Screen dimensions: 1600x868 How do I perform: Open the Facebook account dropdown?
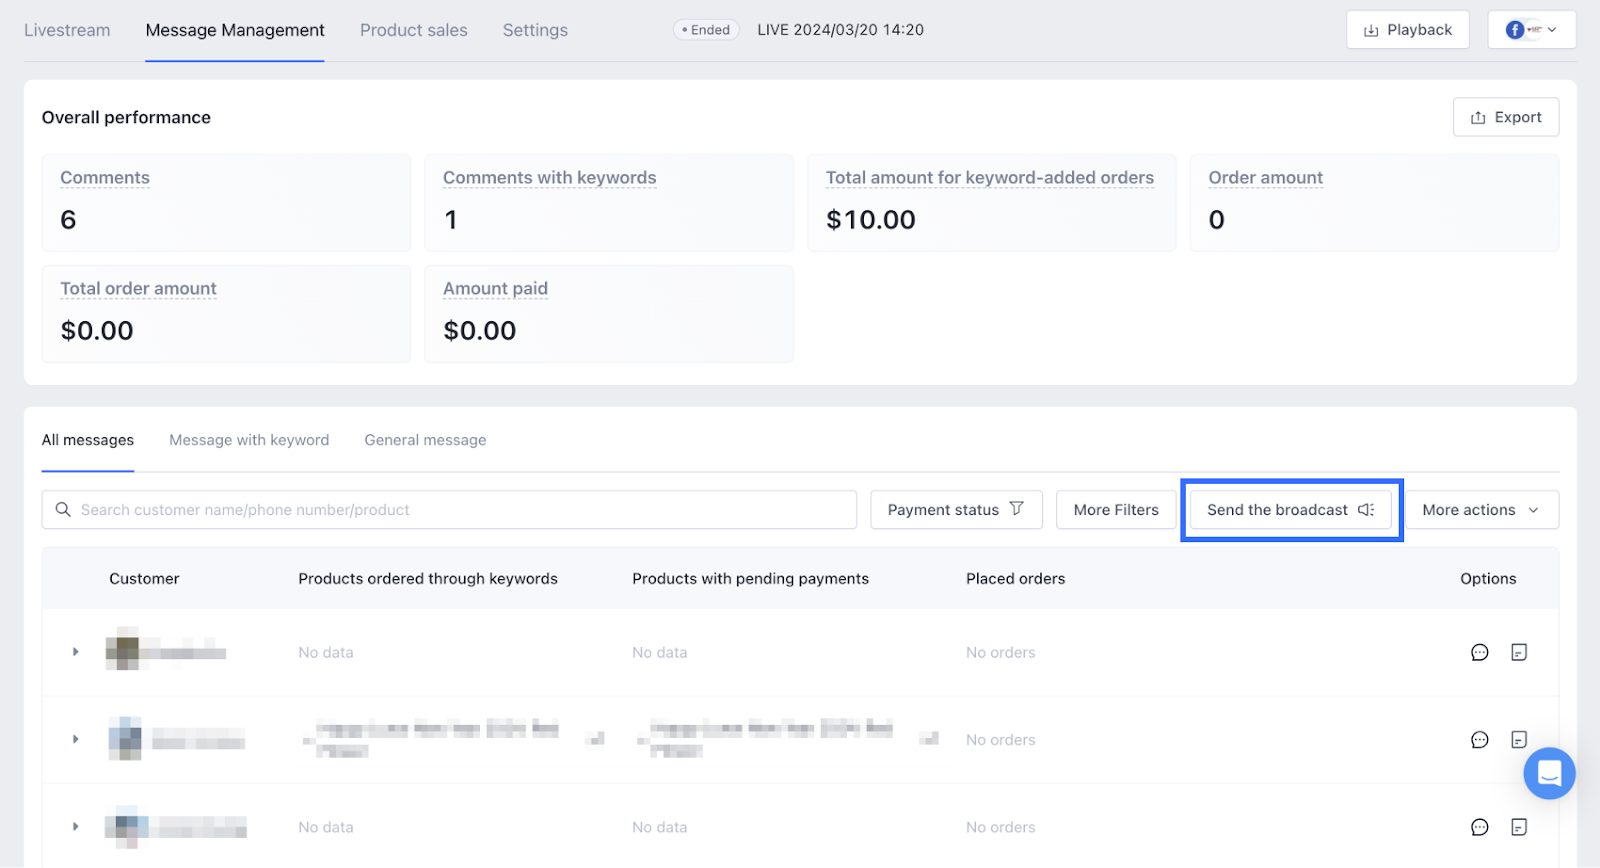click(1531, 30)
